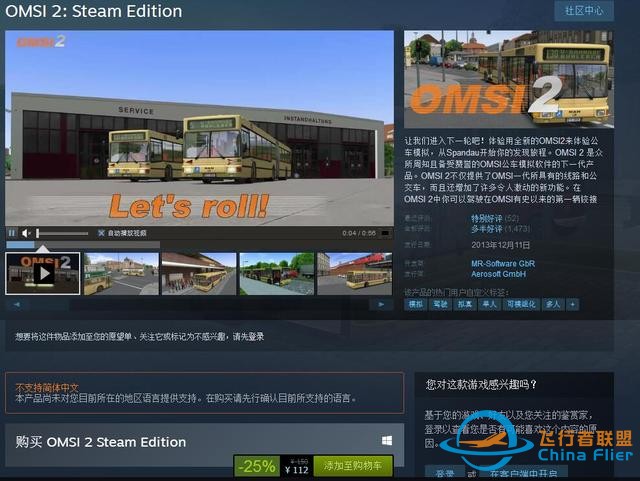Select the 驾驶 tag
This screenshot has height=481, width=640.
(440, 305)
